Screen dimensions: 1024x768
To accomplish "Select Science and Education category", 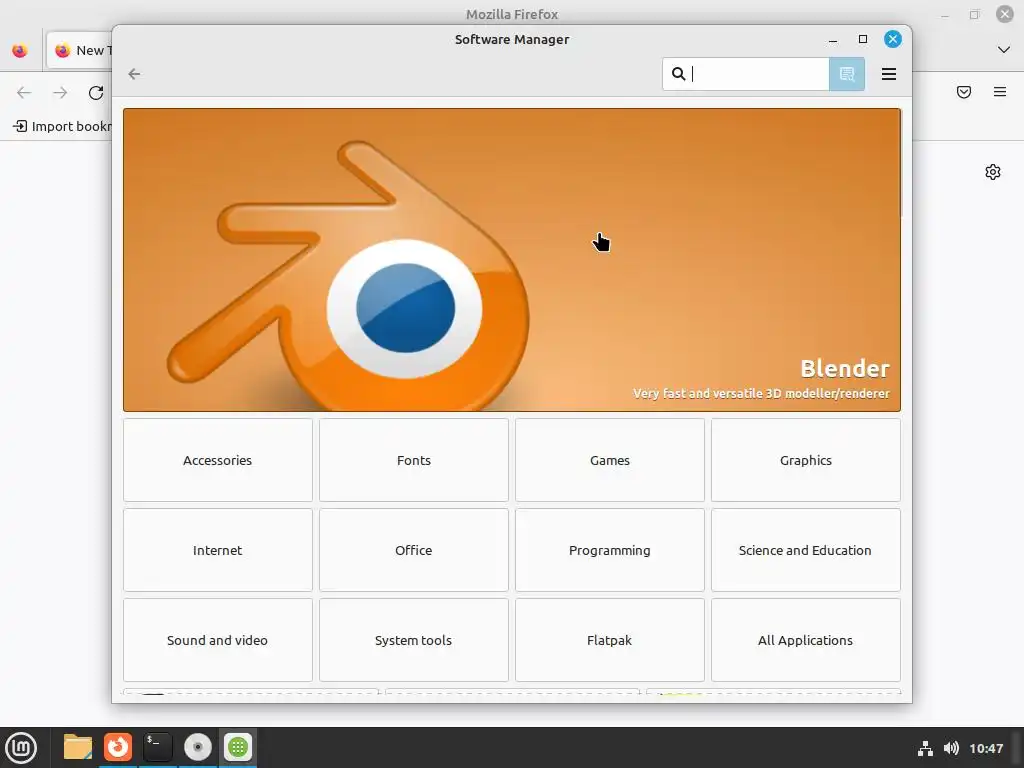I will tap(805, 550).
